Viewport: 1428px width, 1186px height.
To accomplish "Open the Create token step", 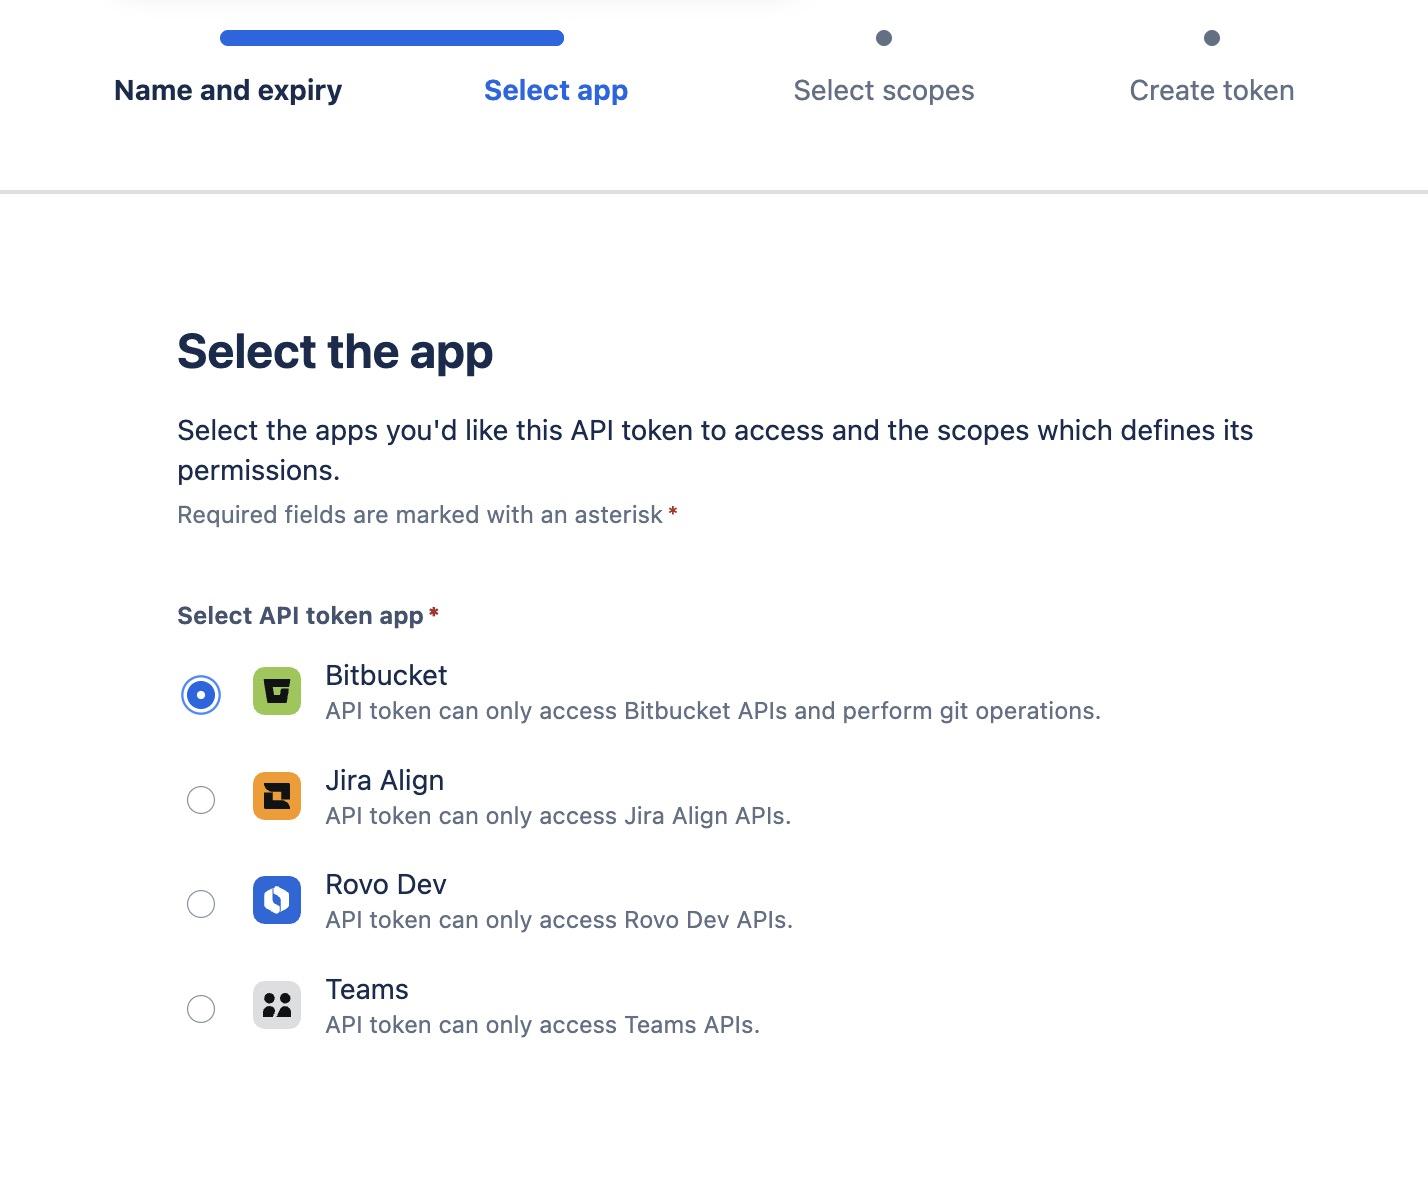I will 1211,90.
